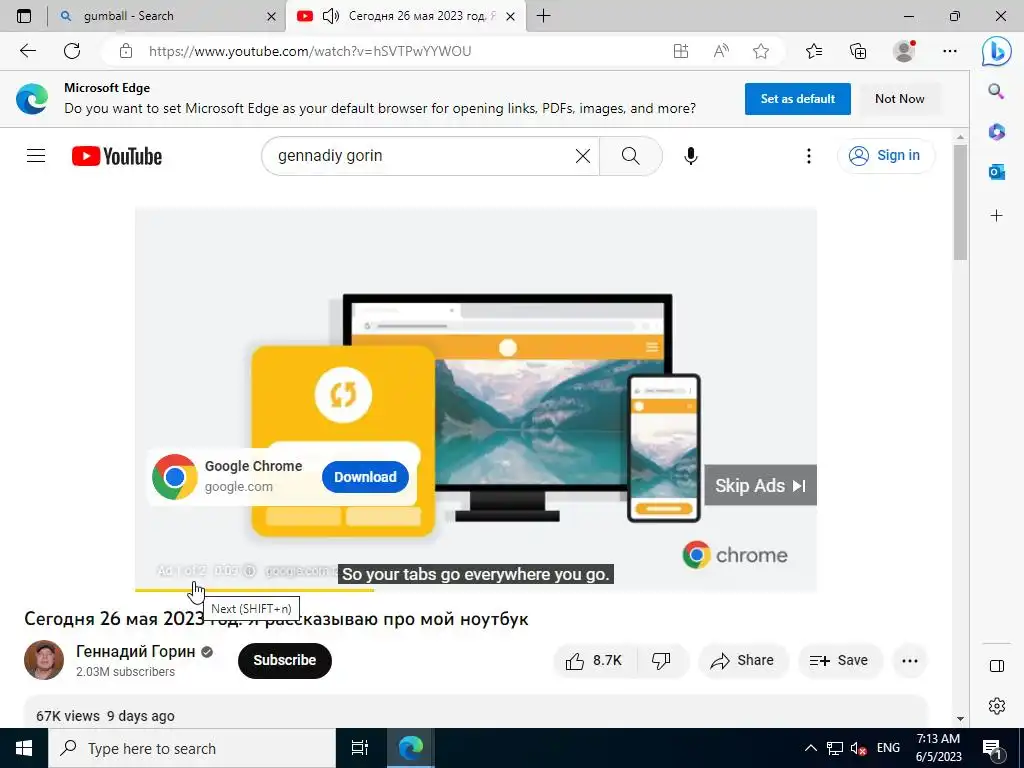Save the video to a playlist
1024x768 pixels.
[839, 661]
